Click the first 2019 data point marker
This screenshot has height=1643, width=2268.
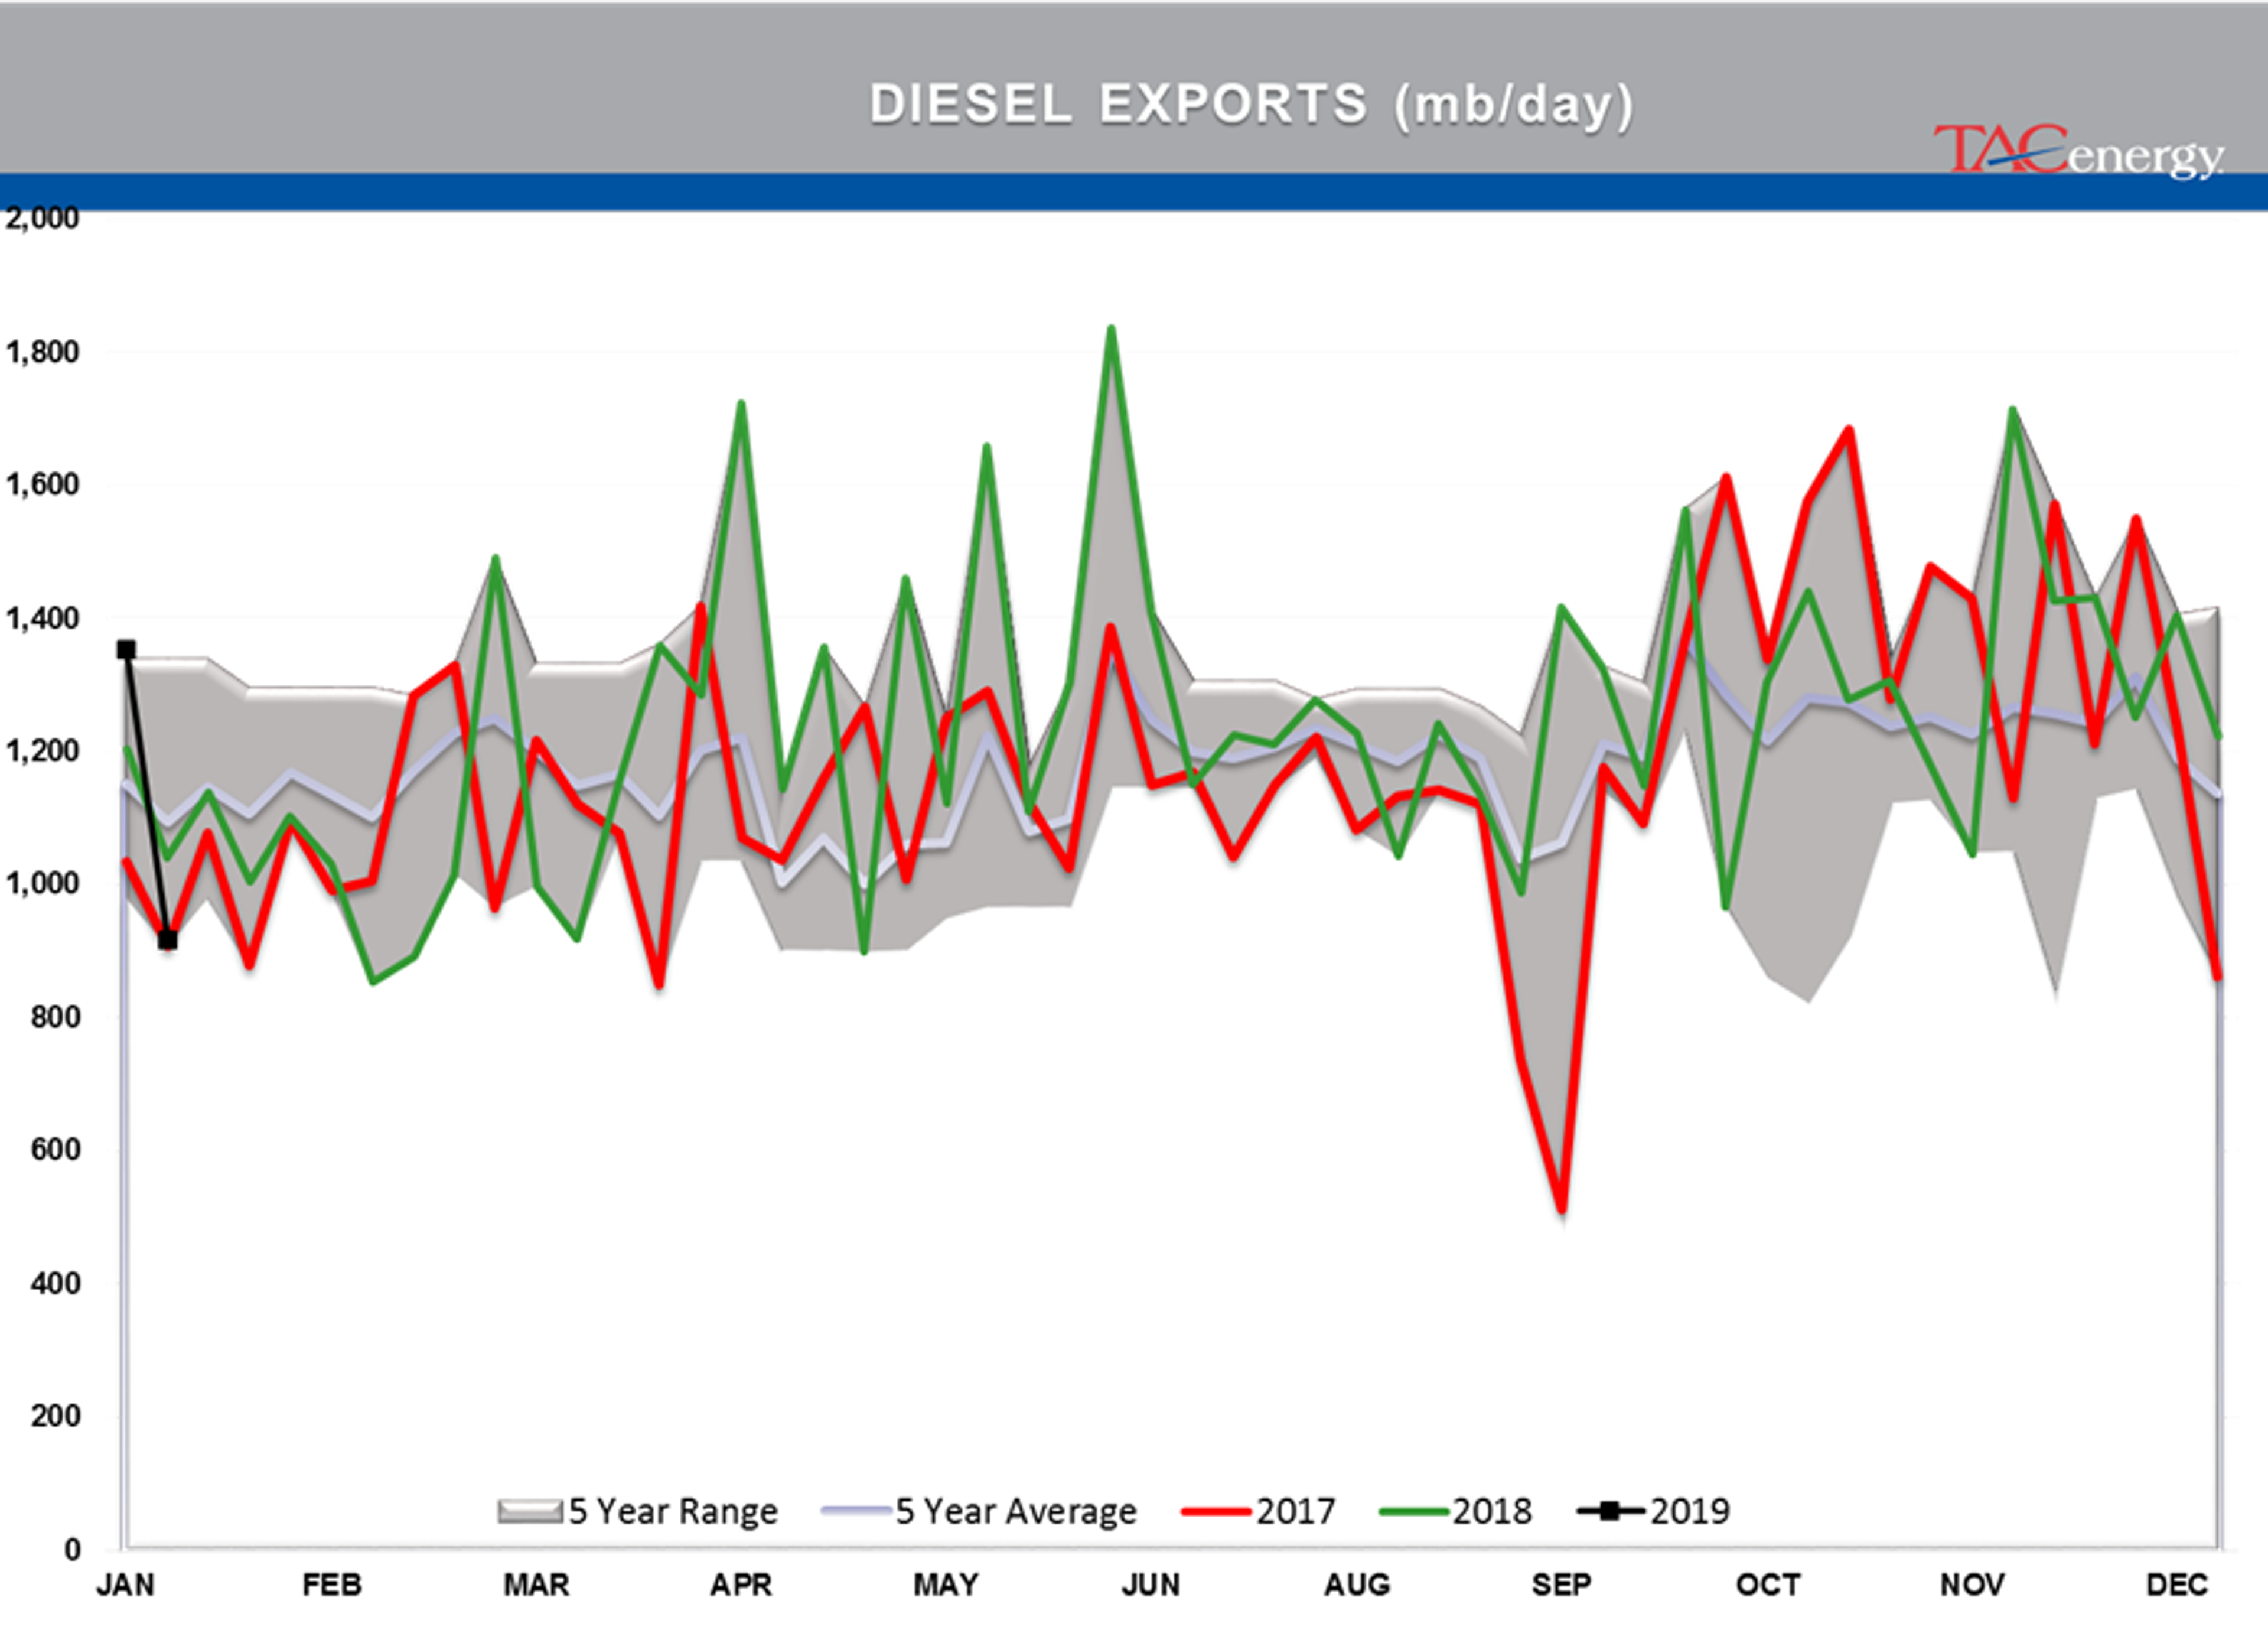pos(126,650)
